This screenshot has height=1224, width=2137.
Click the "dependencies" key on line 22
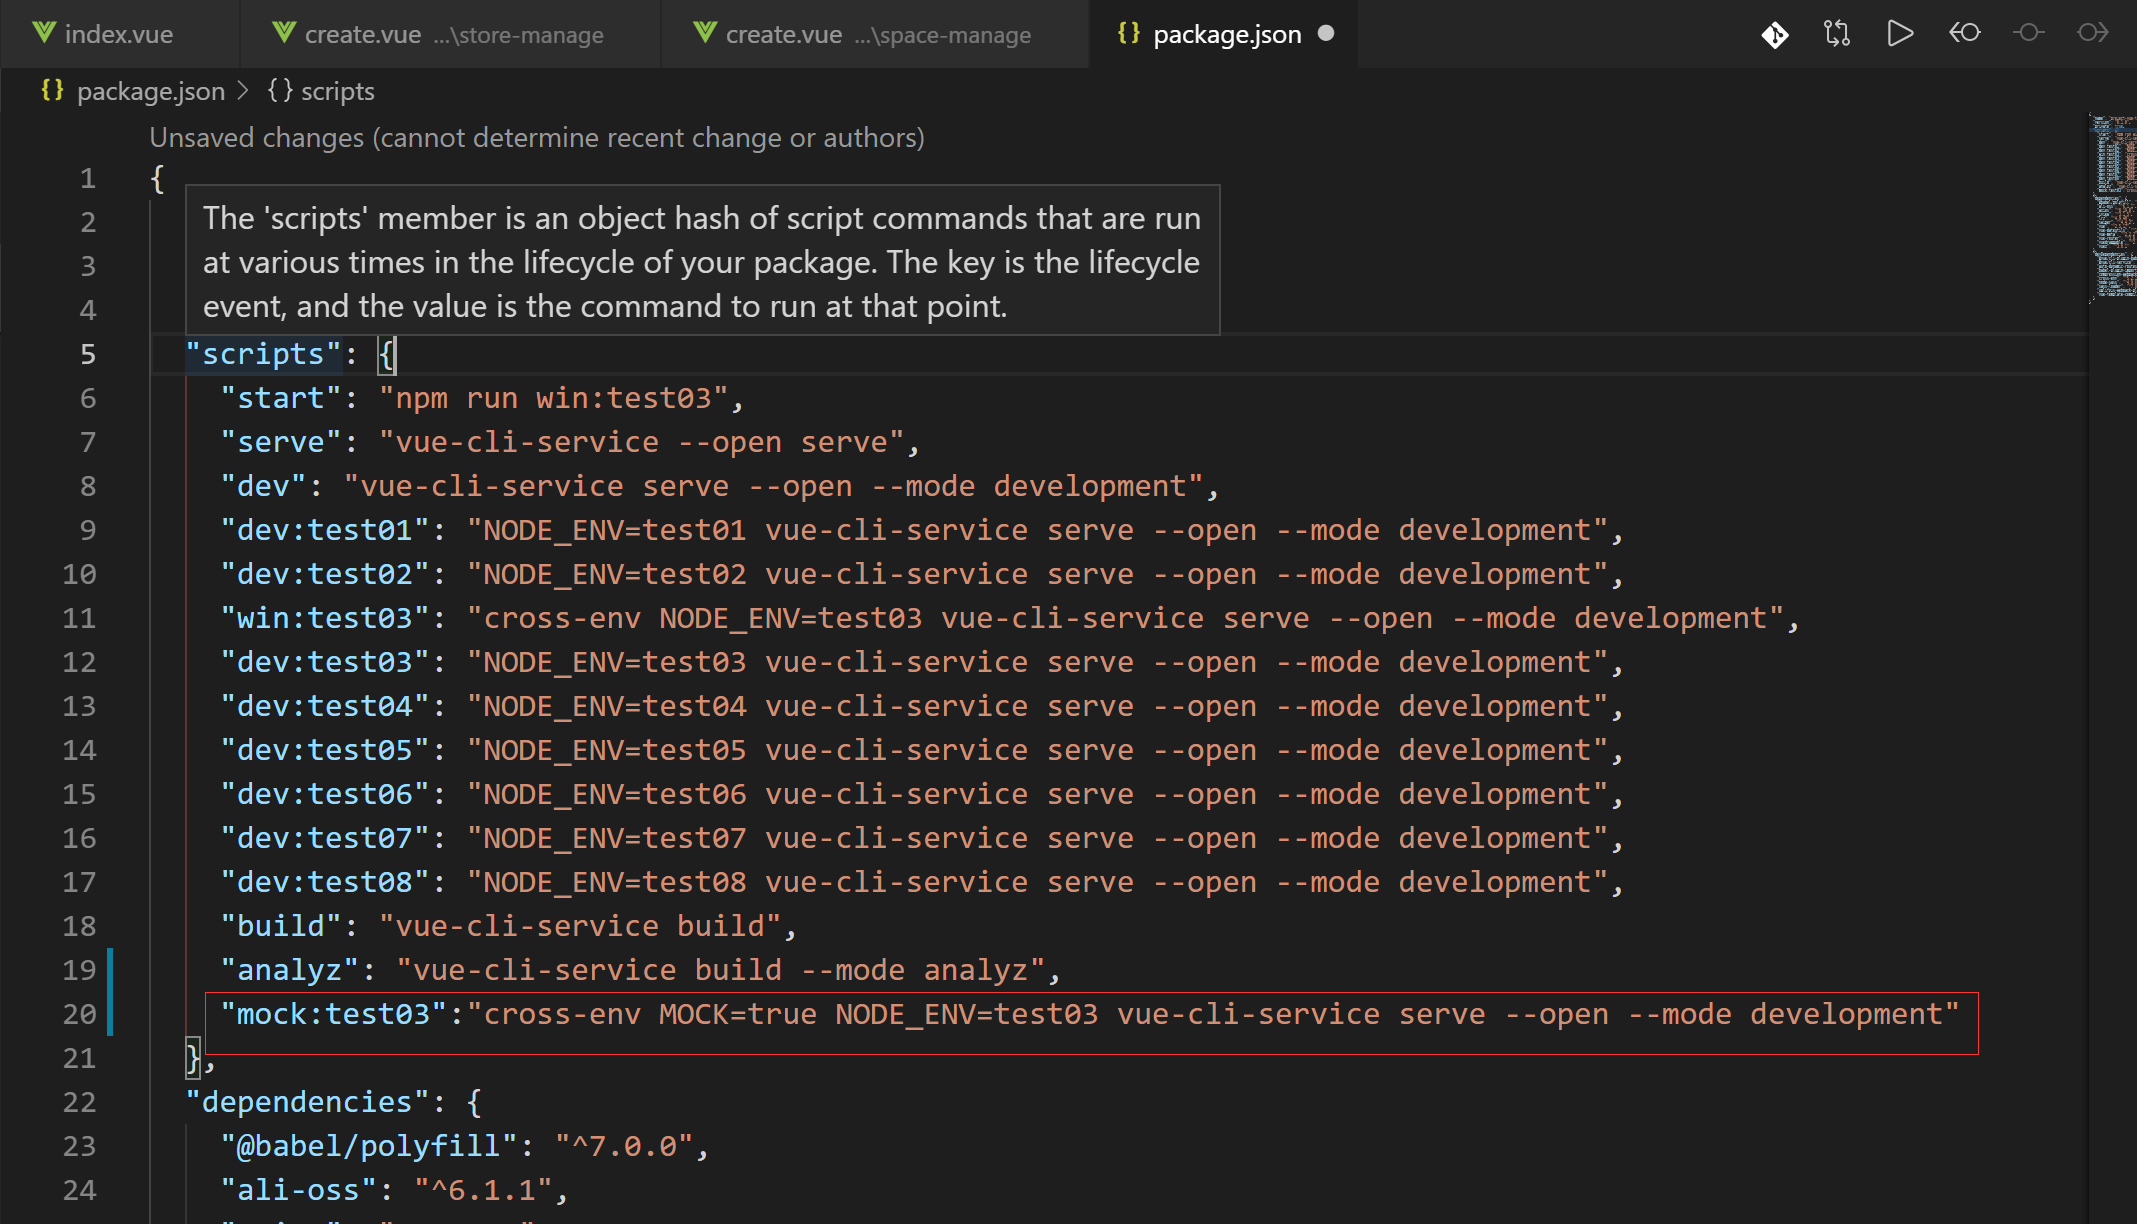pos(308,1102)
